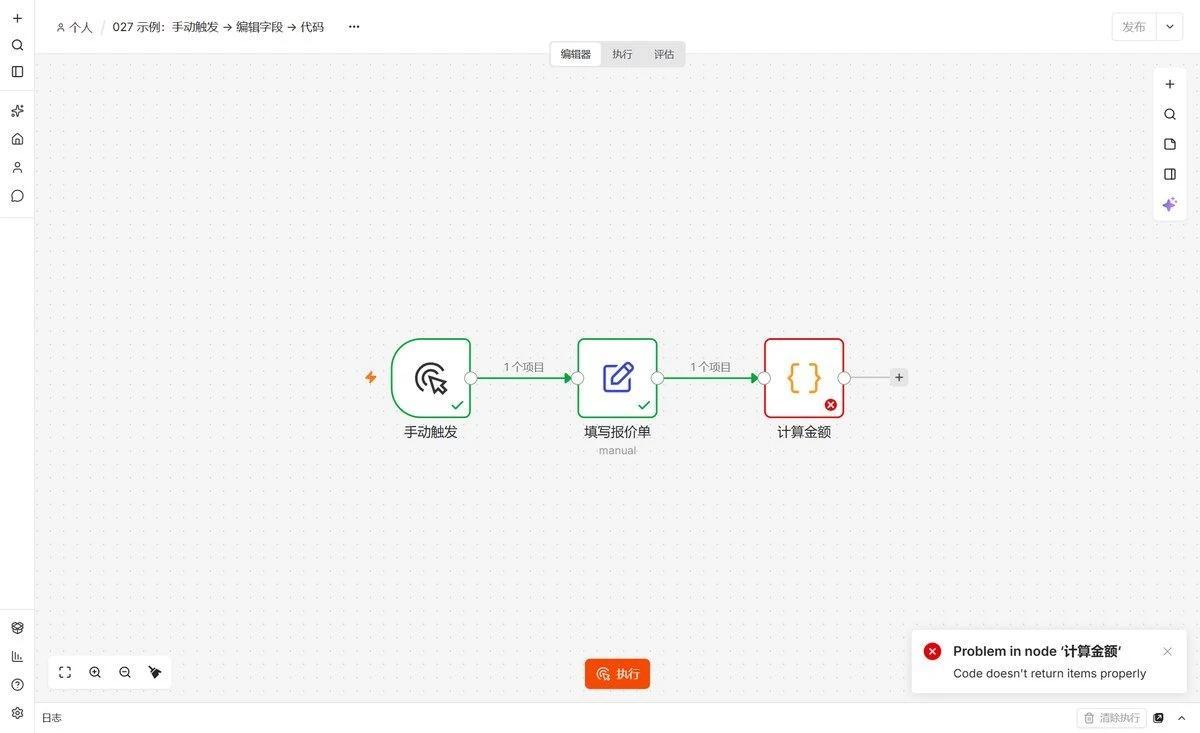Switch to the 执行 tab
Viewport: 1200px width, 733px height.
(x=622, y=54)
